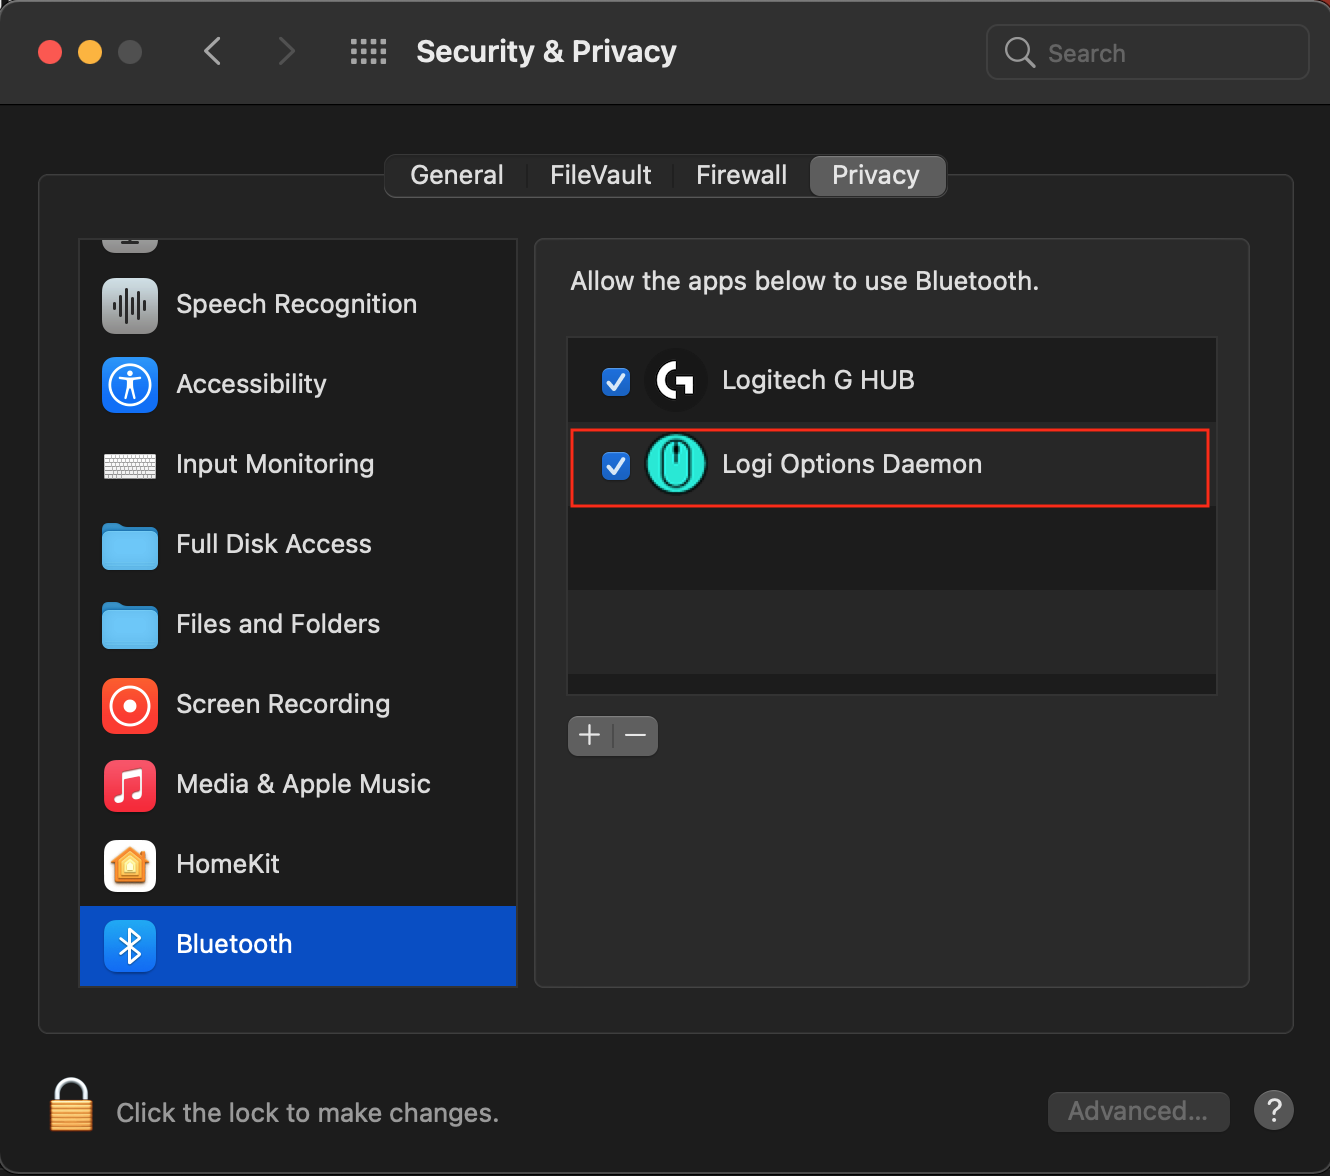1330x1176 pixels.
Task: Open the FileVault tab
Action: pyautogui.click(x=600, y=176)
